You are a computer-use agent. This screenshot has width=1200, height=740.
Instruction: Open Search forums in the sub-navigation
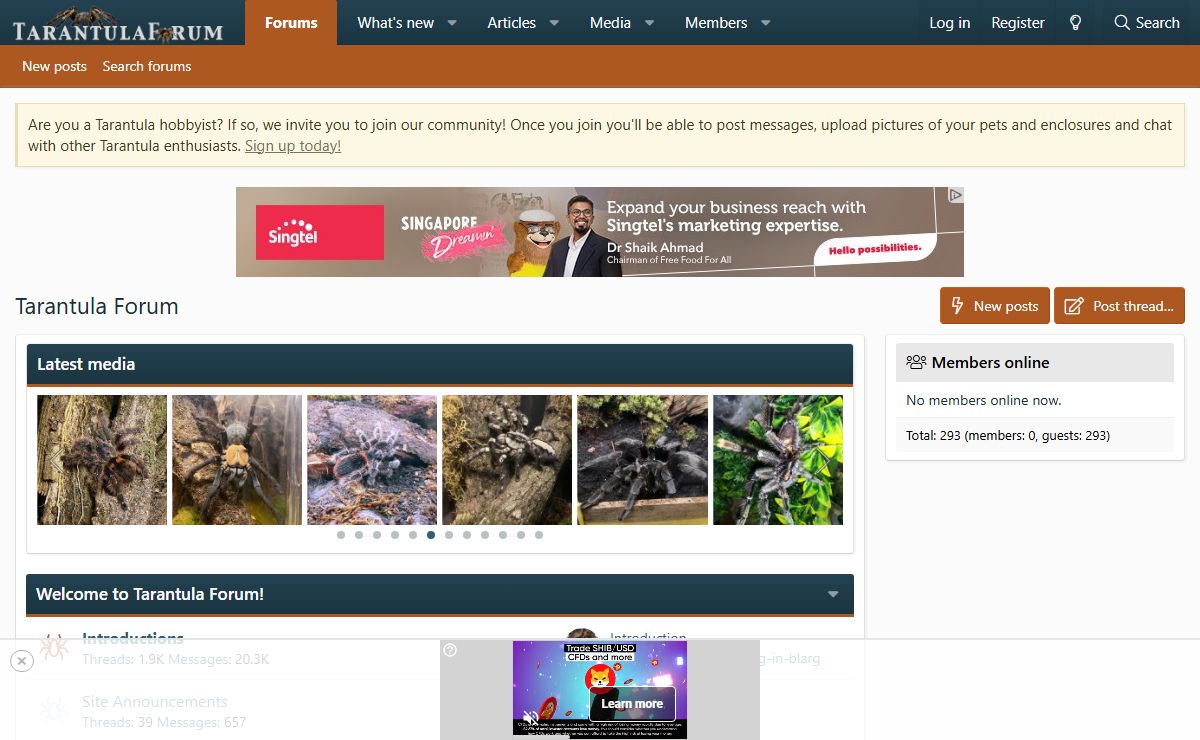click(147, 66)
